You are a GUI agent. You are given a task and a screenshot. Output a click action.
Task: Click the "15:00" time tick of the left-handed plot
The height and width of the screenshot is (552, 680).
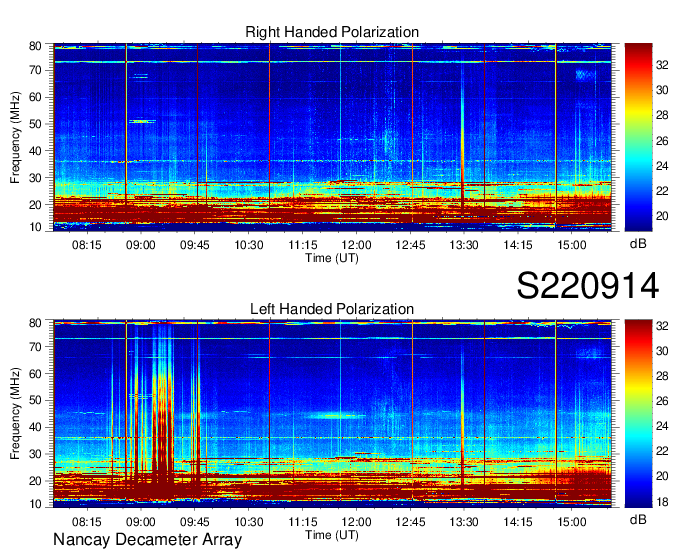pyautogui.click(x=572, y=522)
